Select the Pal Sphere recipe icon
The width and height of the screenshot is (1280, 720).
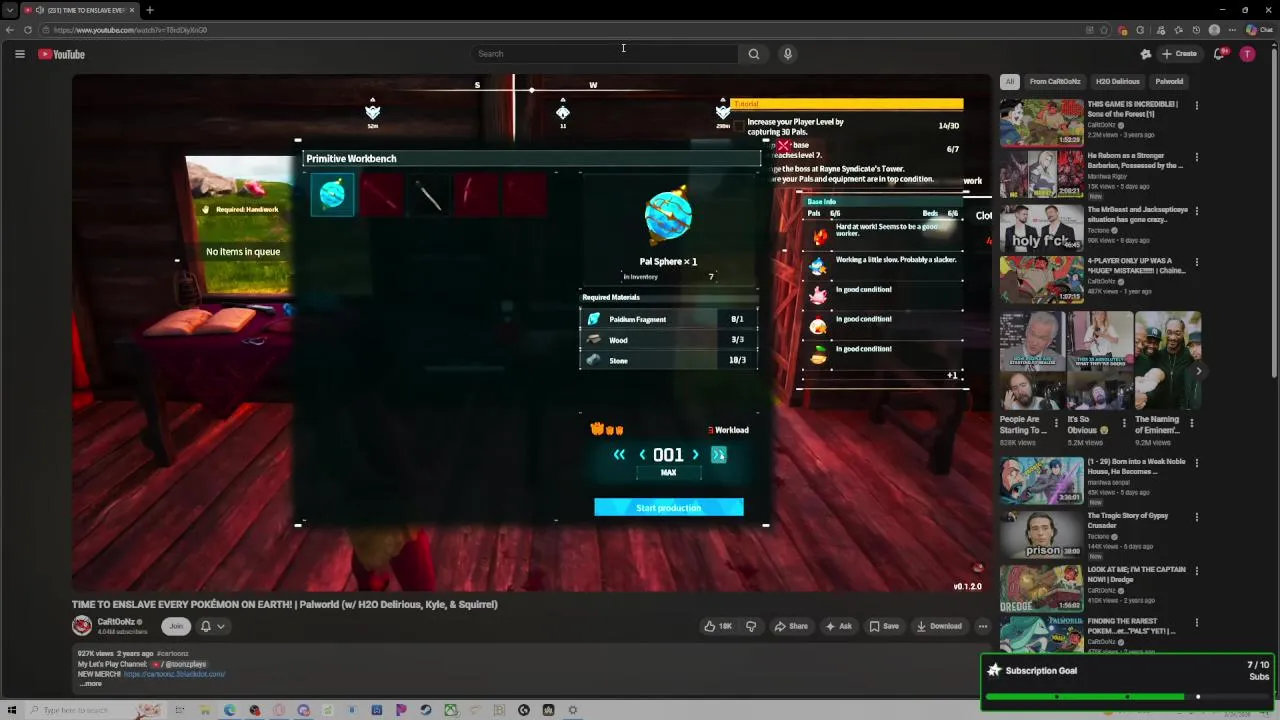[x=332, y=195]
